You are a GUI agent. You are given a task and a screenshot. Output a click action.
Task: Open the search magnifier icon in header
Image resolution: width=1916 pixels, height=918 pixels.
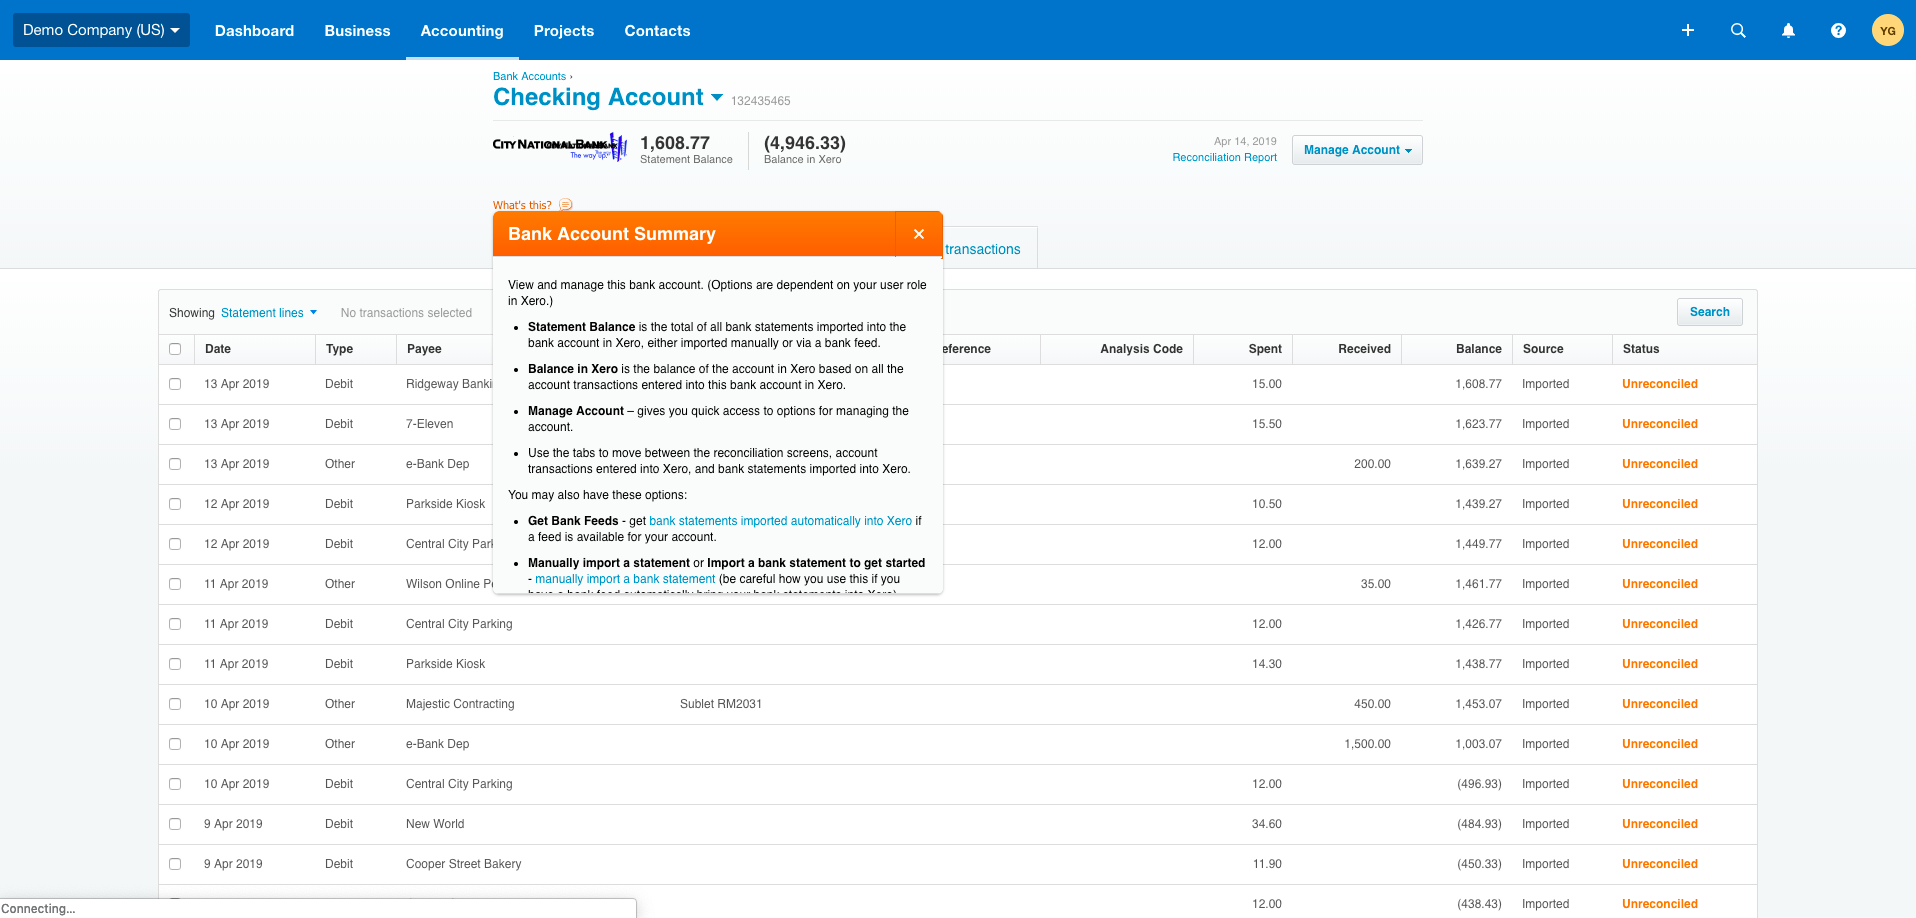[1738, 30]
